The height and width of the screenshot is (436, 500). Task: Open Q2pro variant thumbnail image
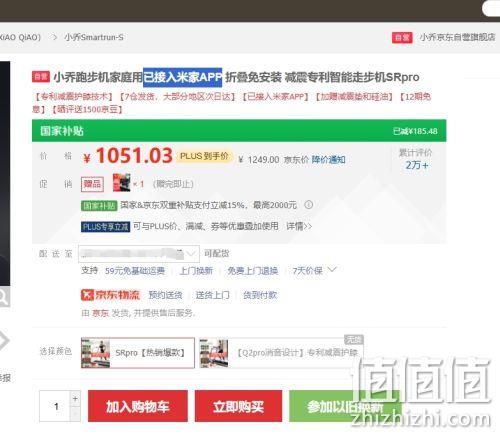point(214,353)
